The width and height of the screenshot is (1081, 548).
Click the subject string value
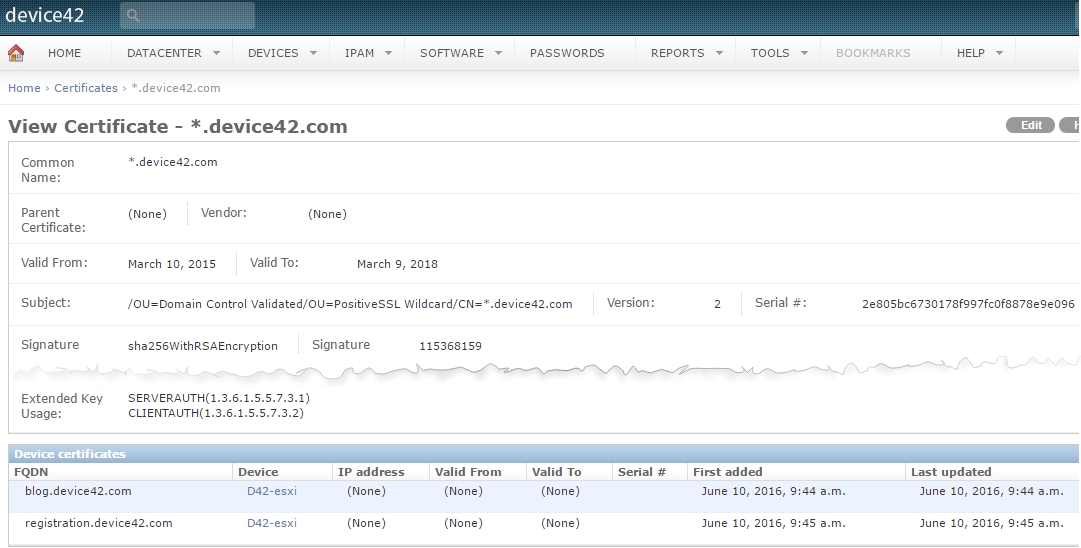pyautogui.click(x=350, y=304)
